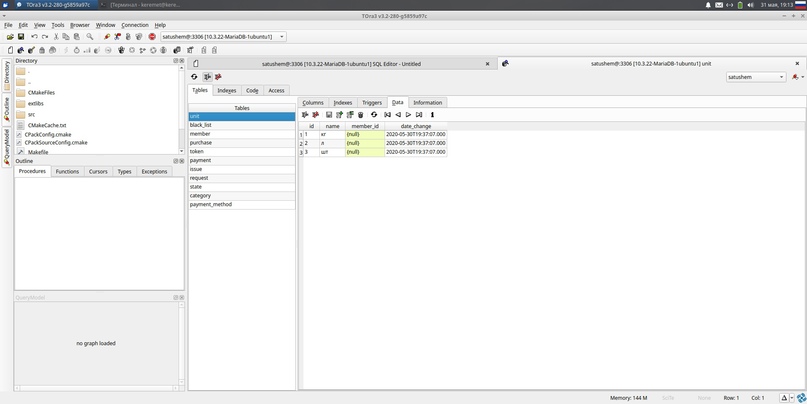Toggle single record view icon
This screenshot has height=404, width=807.
432,115
